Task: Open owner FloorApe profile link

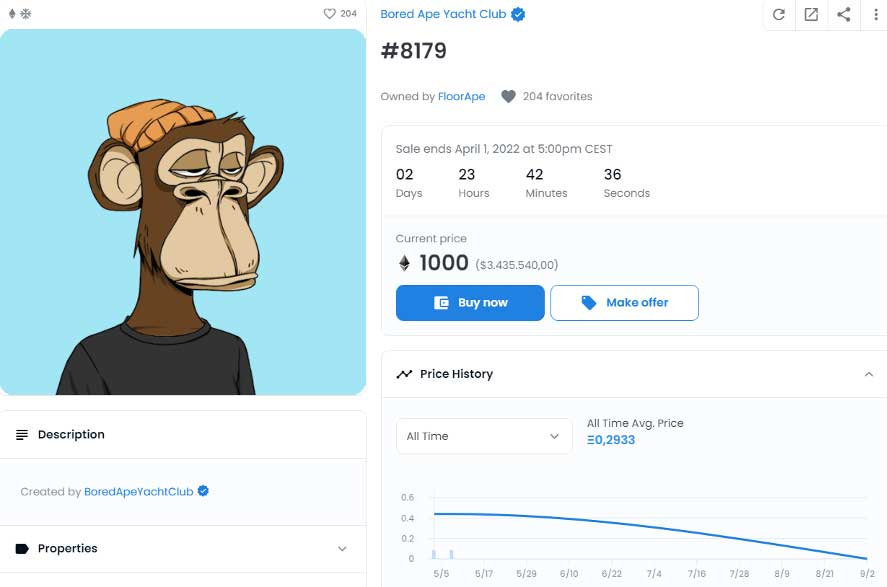Action: coord(461,97)
